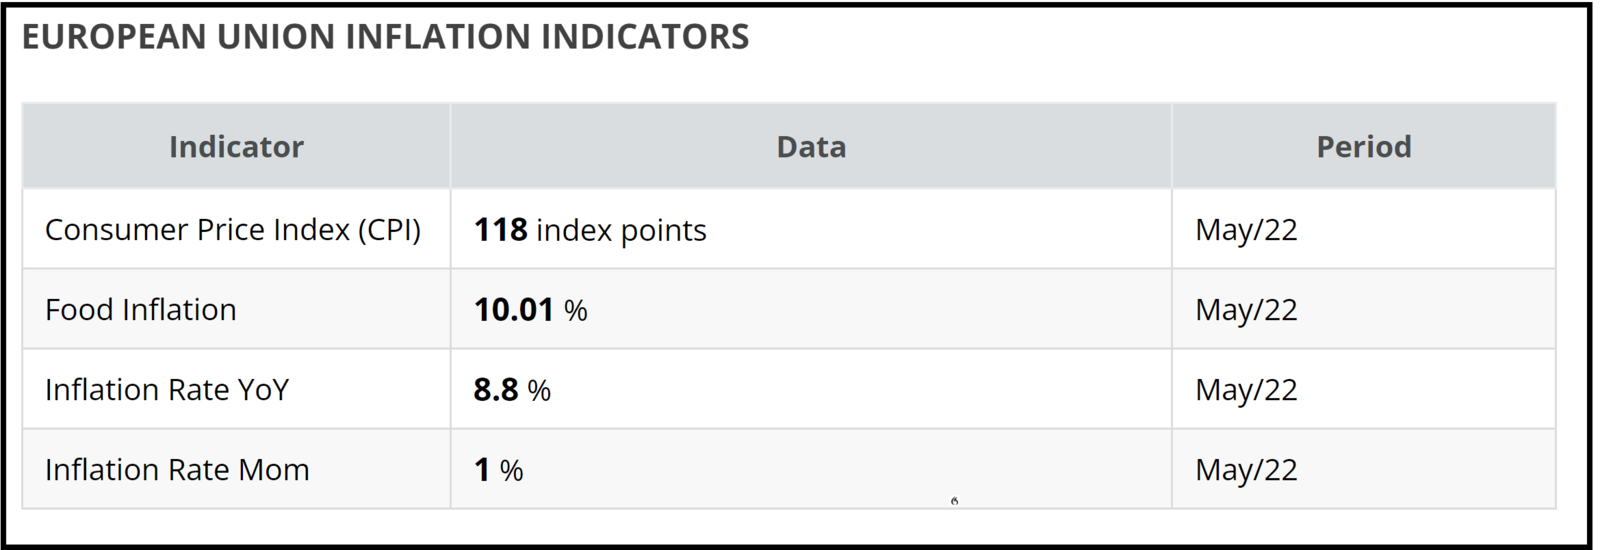Open the Food Inflation indicator

point(141,310)
